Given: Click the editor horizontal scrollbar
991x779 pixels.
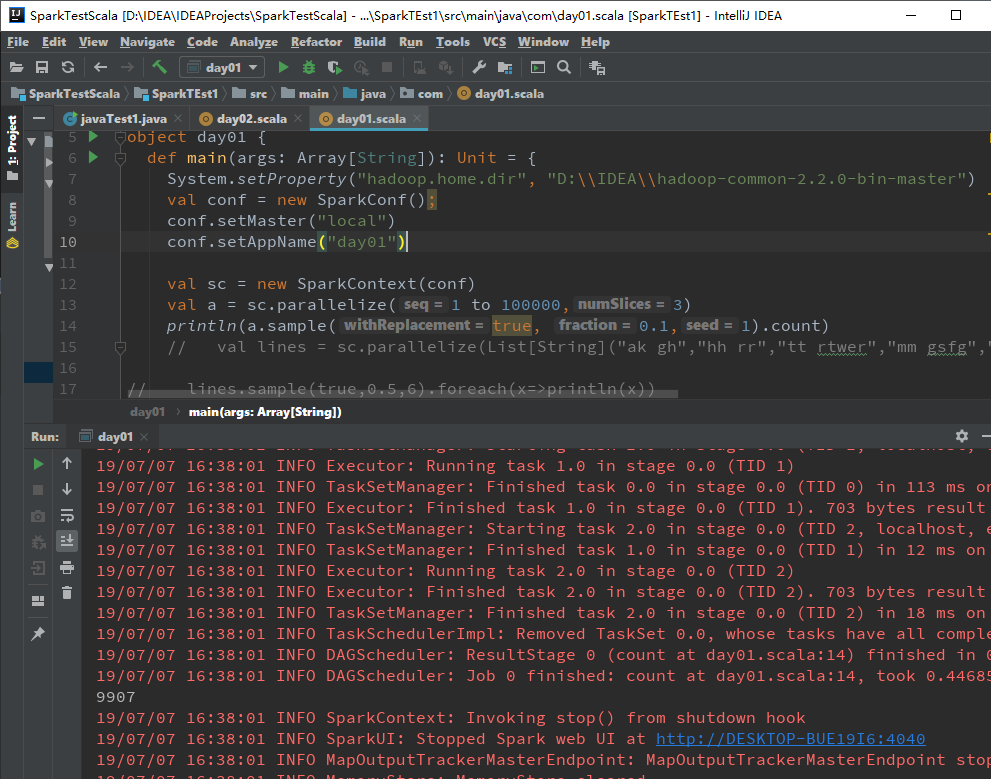Looking at the screenshot, I should (403, 394).
